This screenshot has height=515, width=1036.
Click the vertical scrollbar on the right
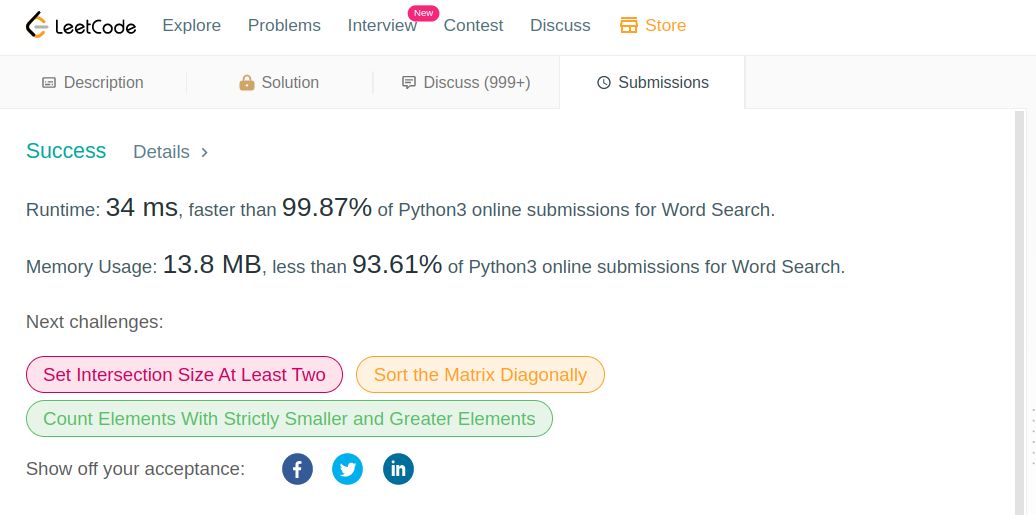[1019, 313]
